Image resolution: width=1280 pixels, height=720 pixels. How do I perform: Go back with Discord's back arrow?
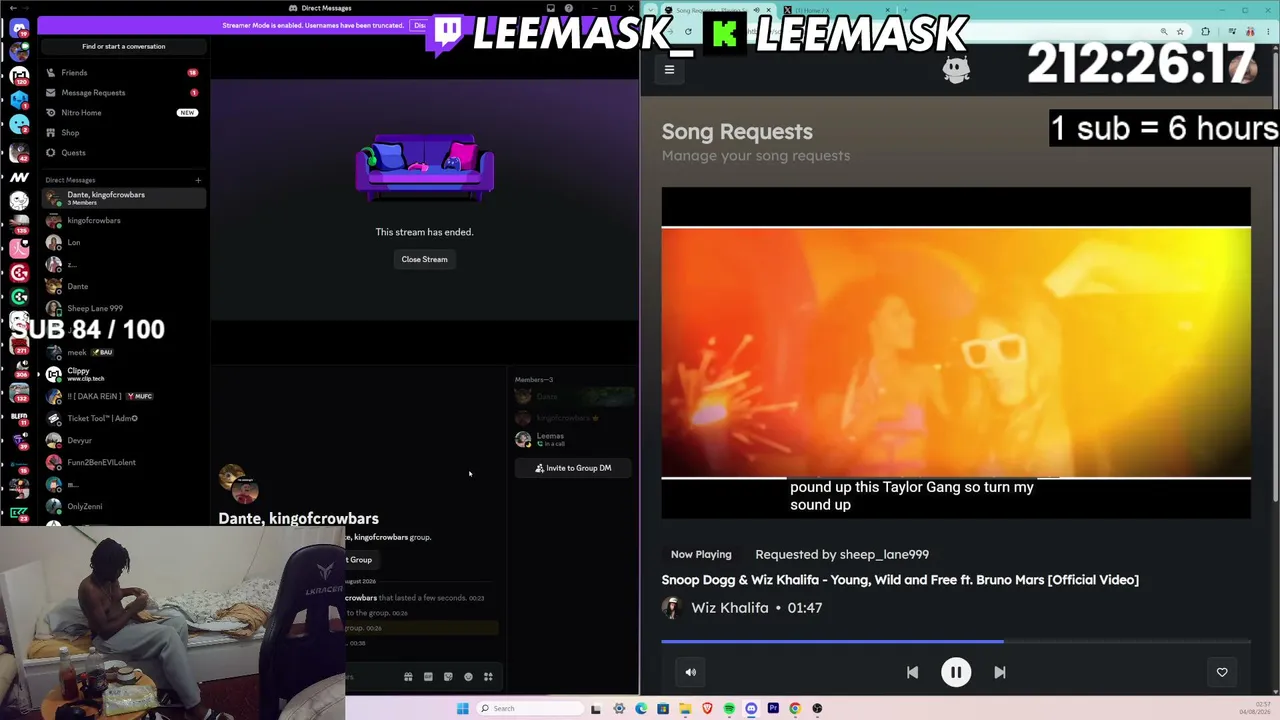pos(12,8)
